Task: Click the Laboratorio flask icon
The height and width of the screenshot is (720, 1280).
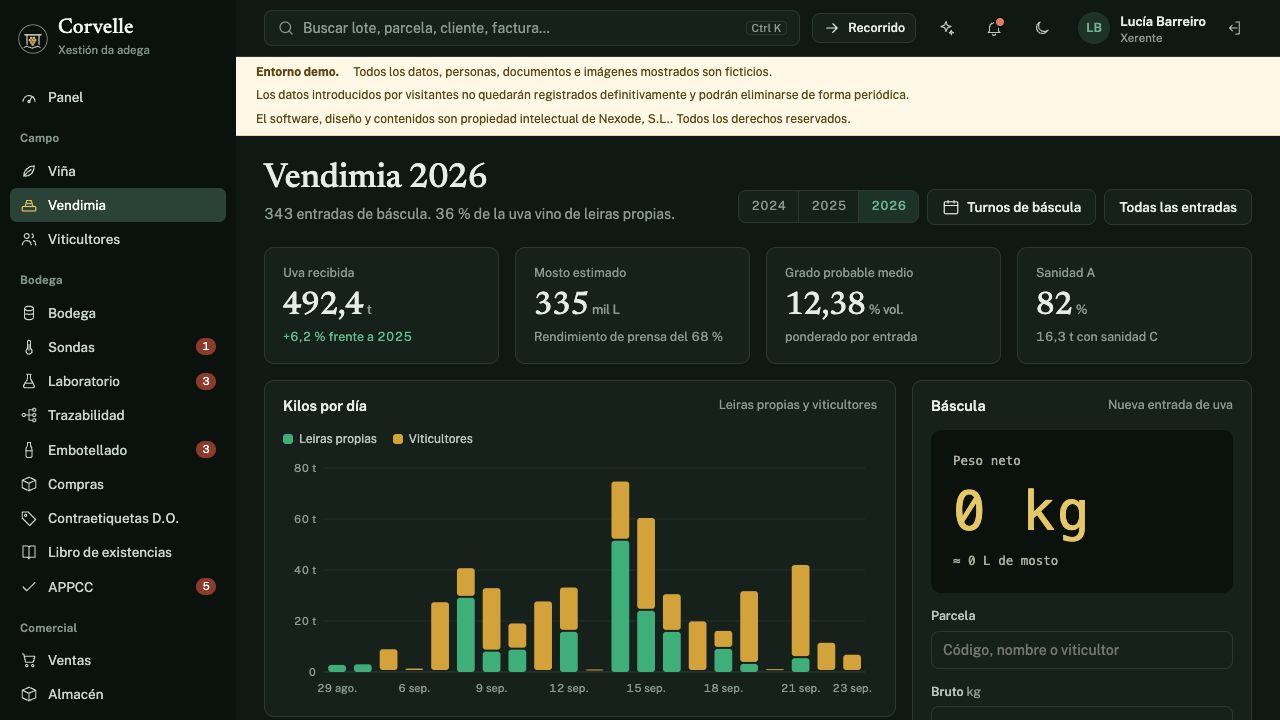Action: [x=29, y=382]
